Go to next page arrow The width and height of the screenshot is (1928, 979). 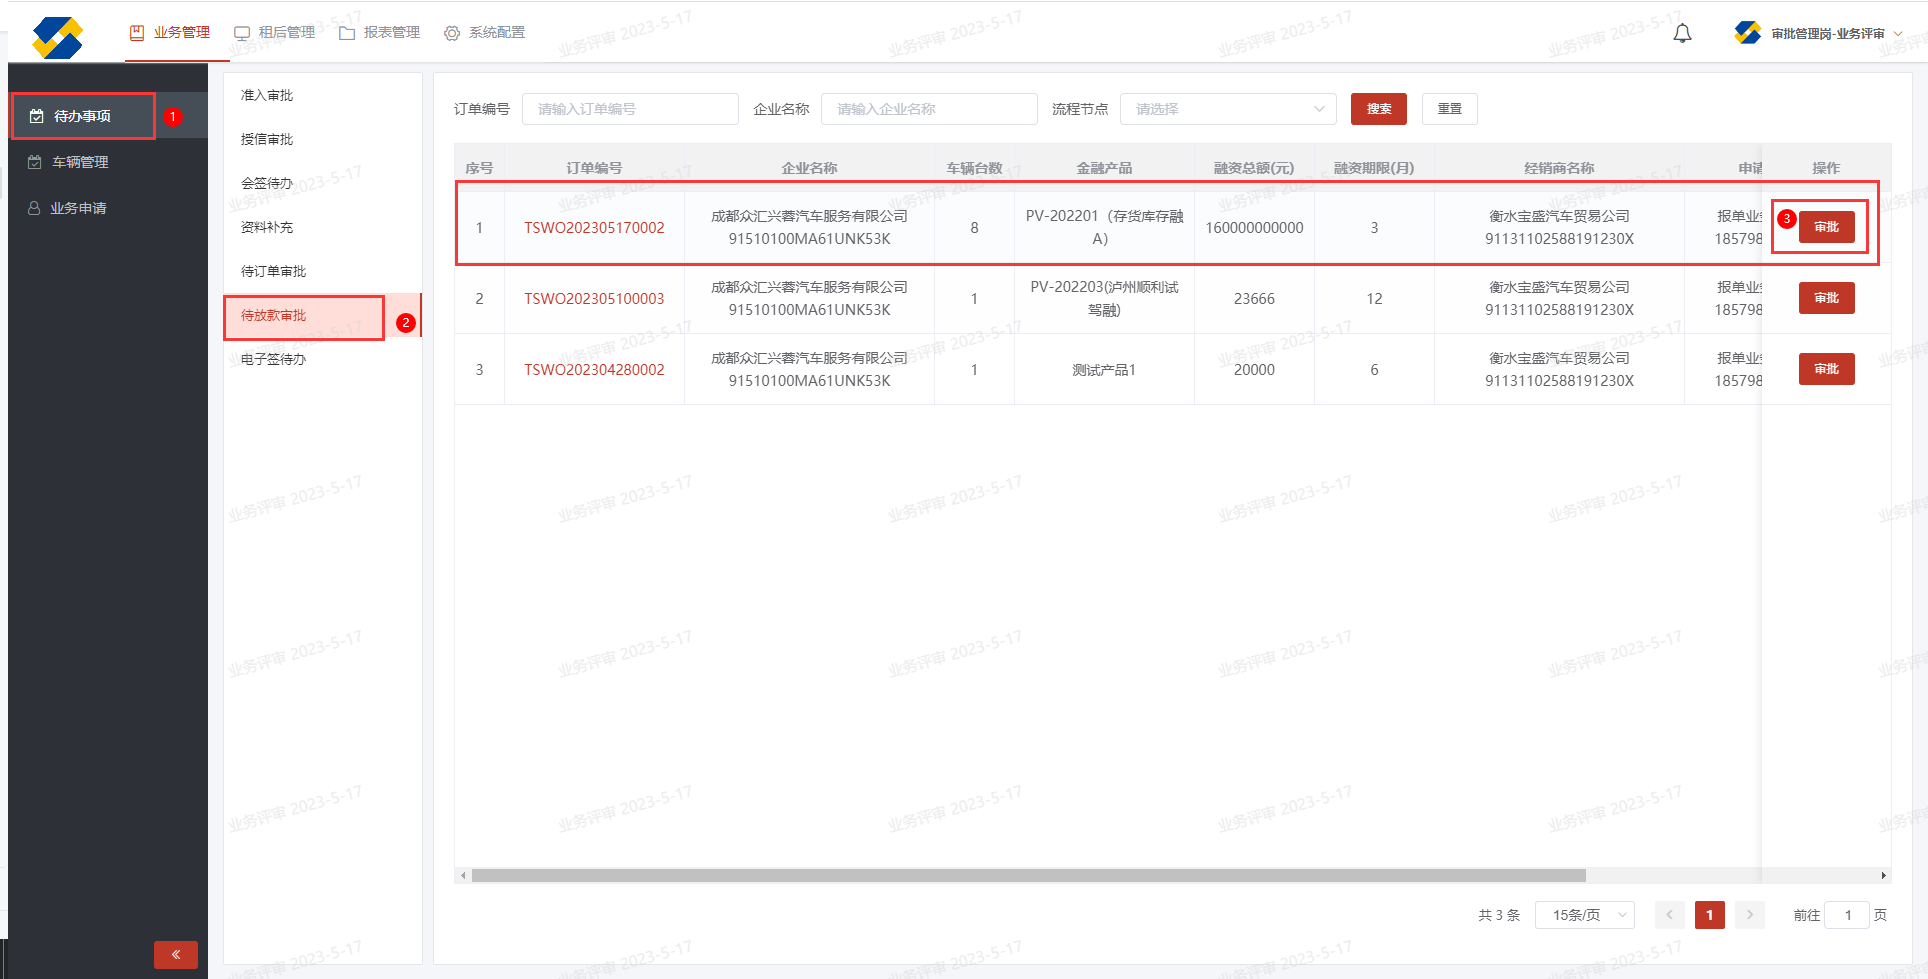coord(1749,915)
